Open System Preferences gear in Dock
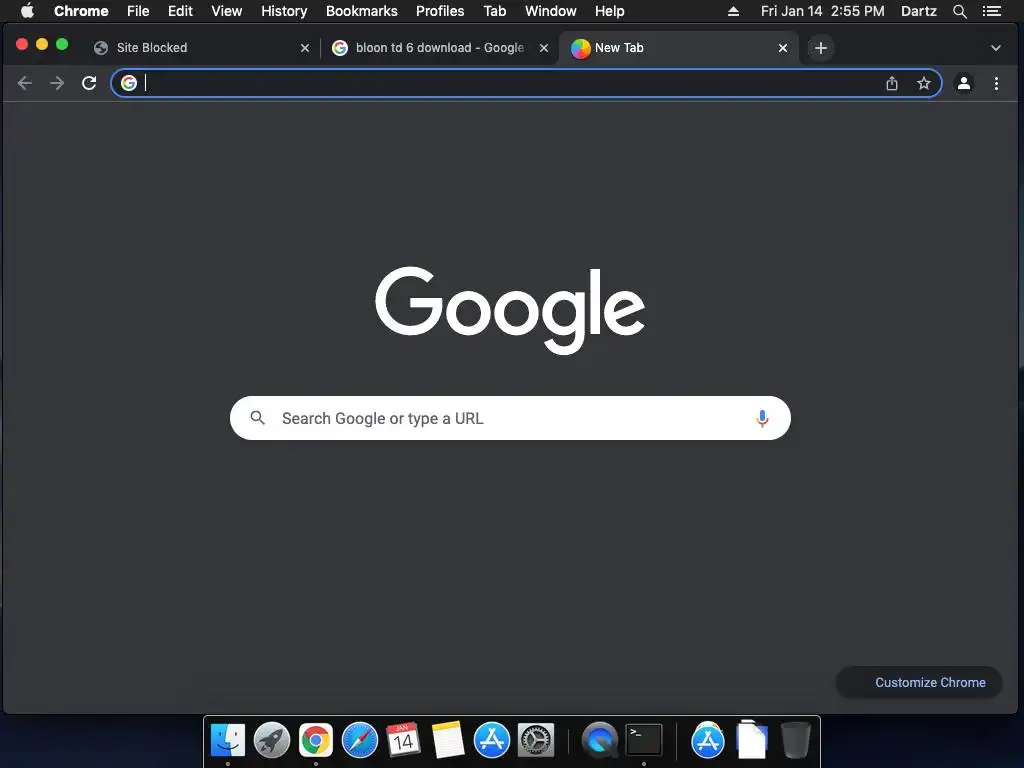 coord(536,740)
